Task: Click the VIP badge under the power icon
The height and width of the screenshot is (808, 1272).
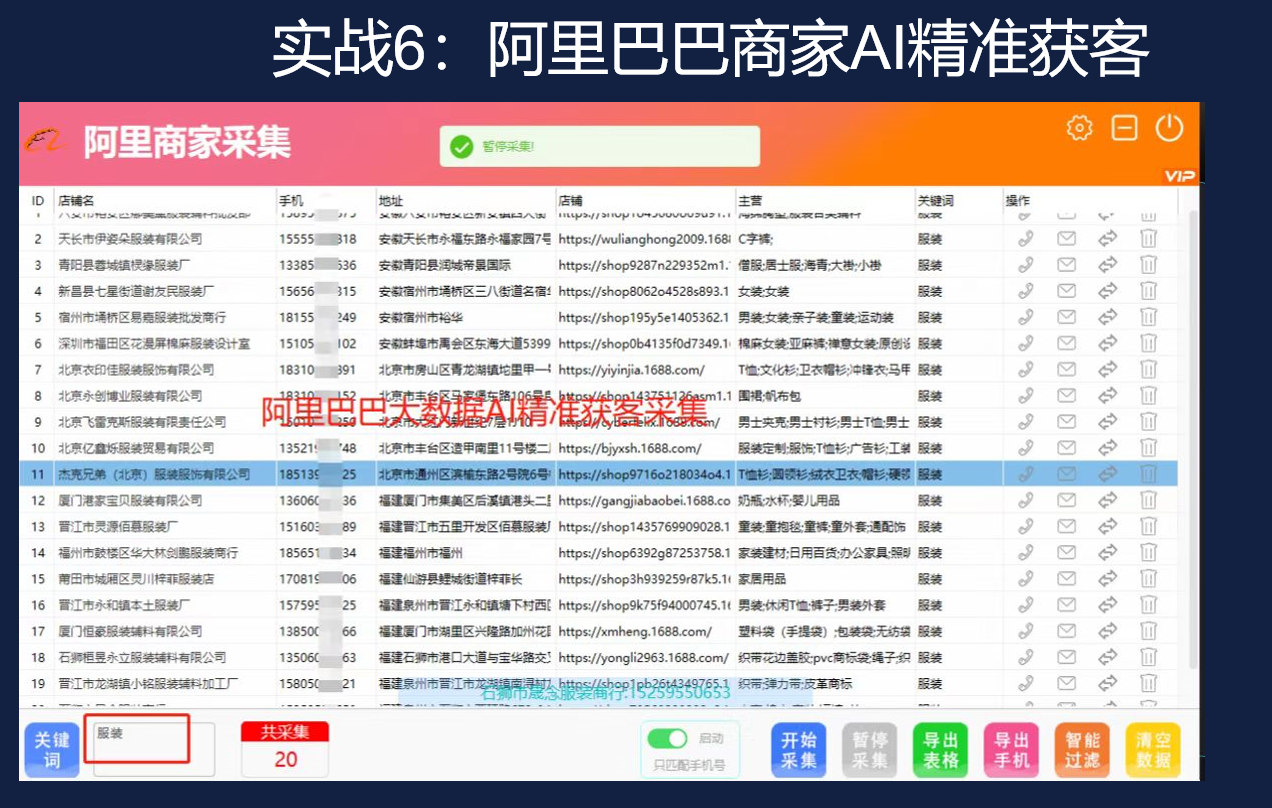Action: (1179, 176)
